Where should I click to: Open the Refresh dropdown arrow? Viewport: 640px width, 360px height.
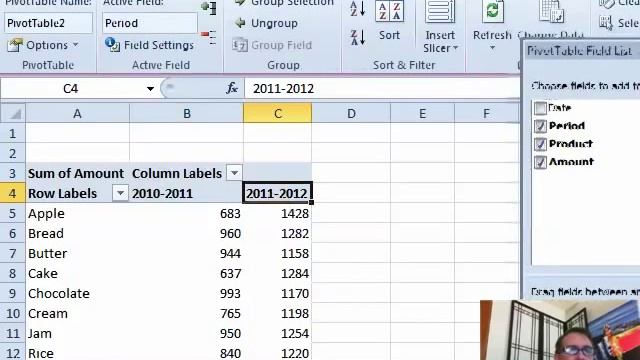point(492,48)
